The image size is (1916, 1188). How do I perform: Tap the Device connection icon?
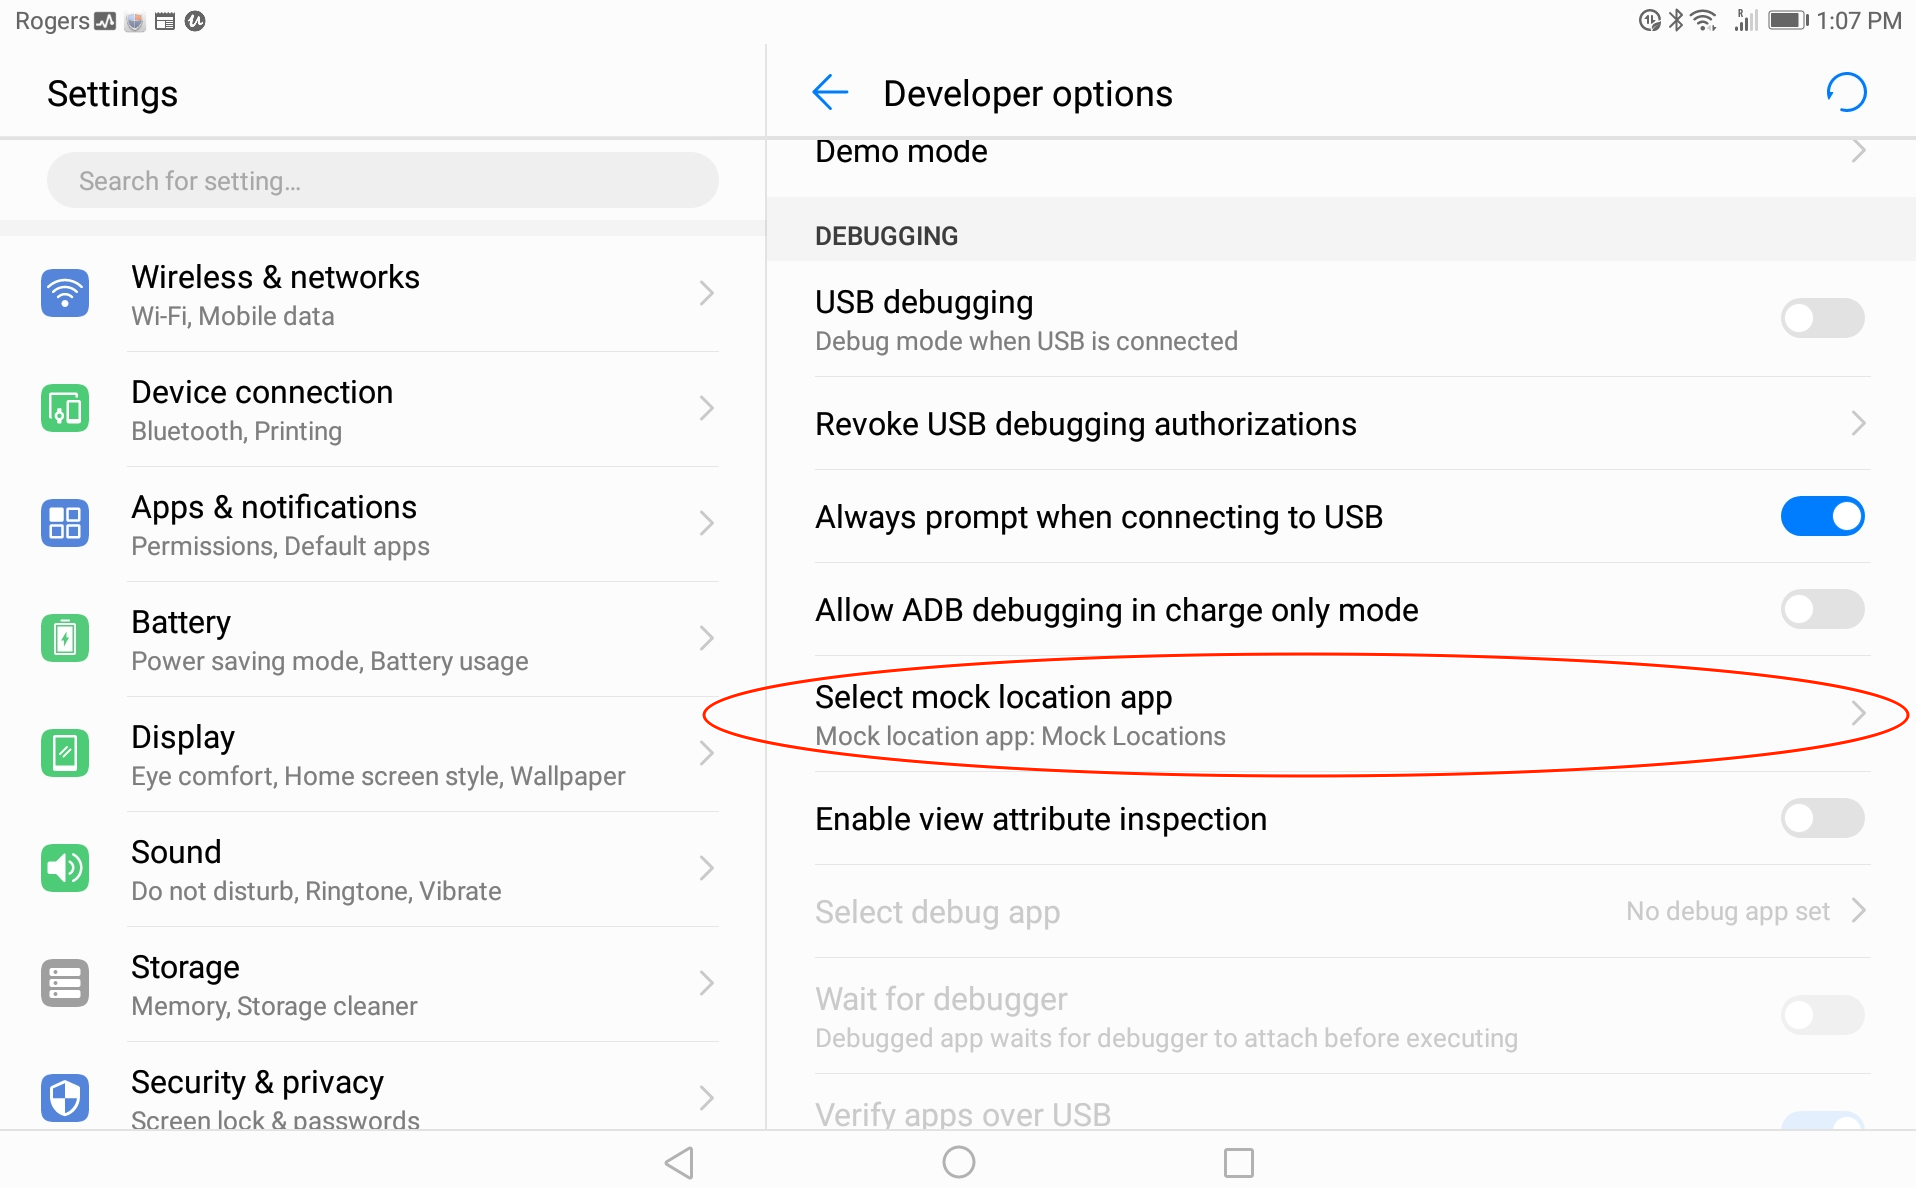tap(65, 408)
